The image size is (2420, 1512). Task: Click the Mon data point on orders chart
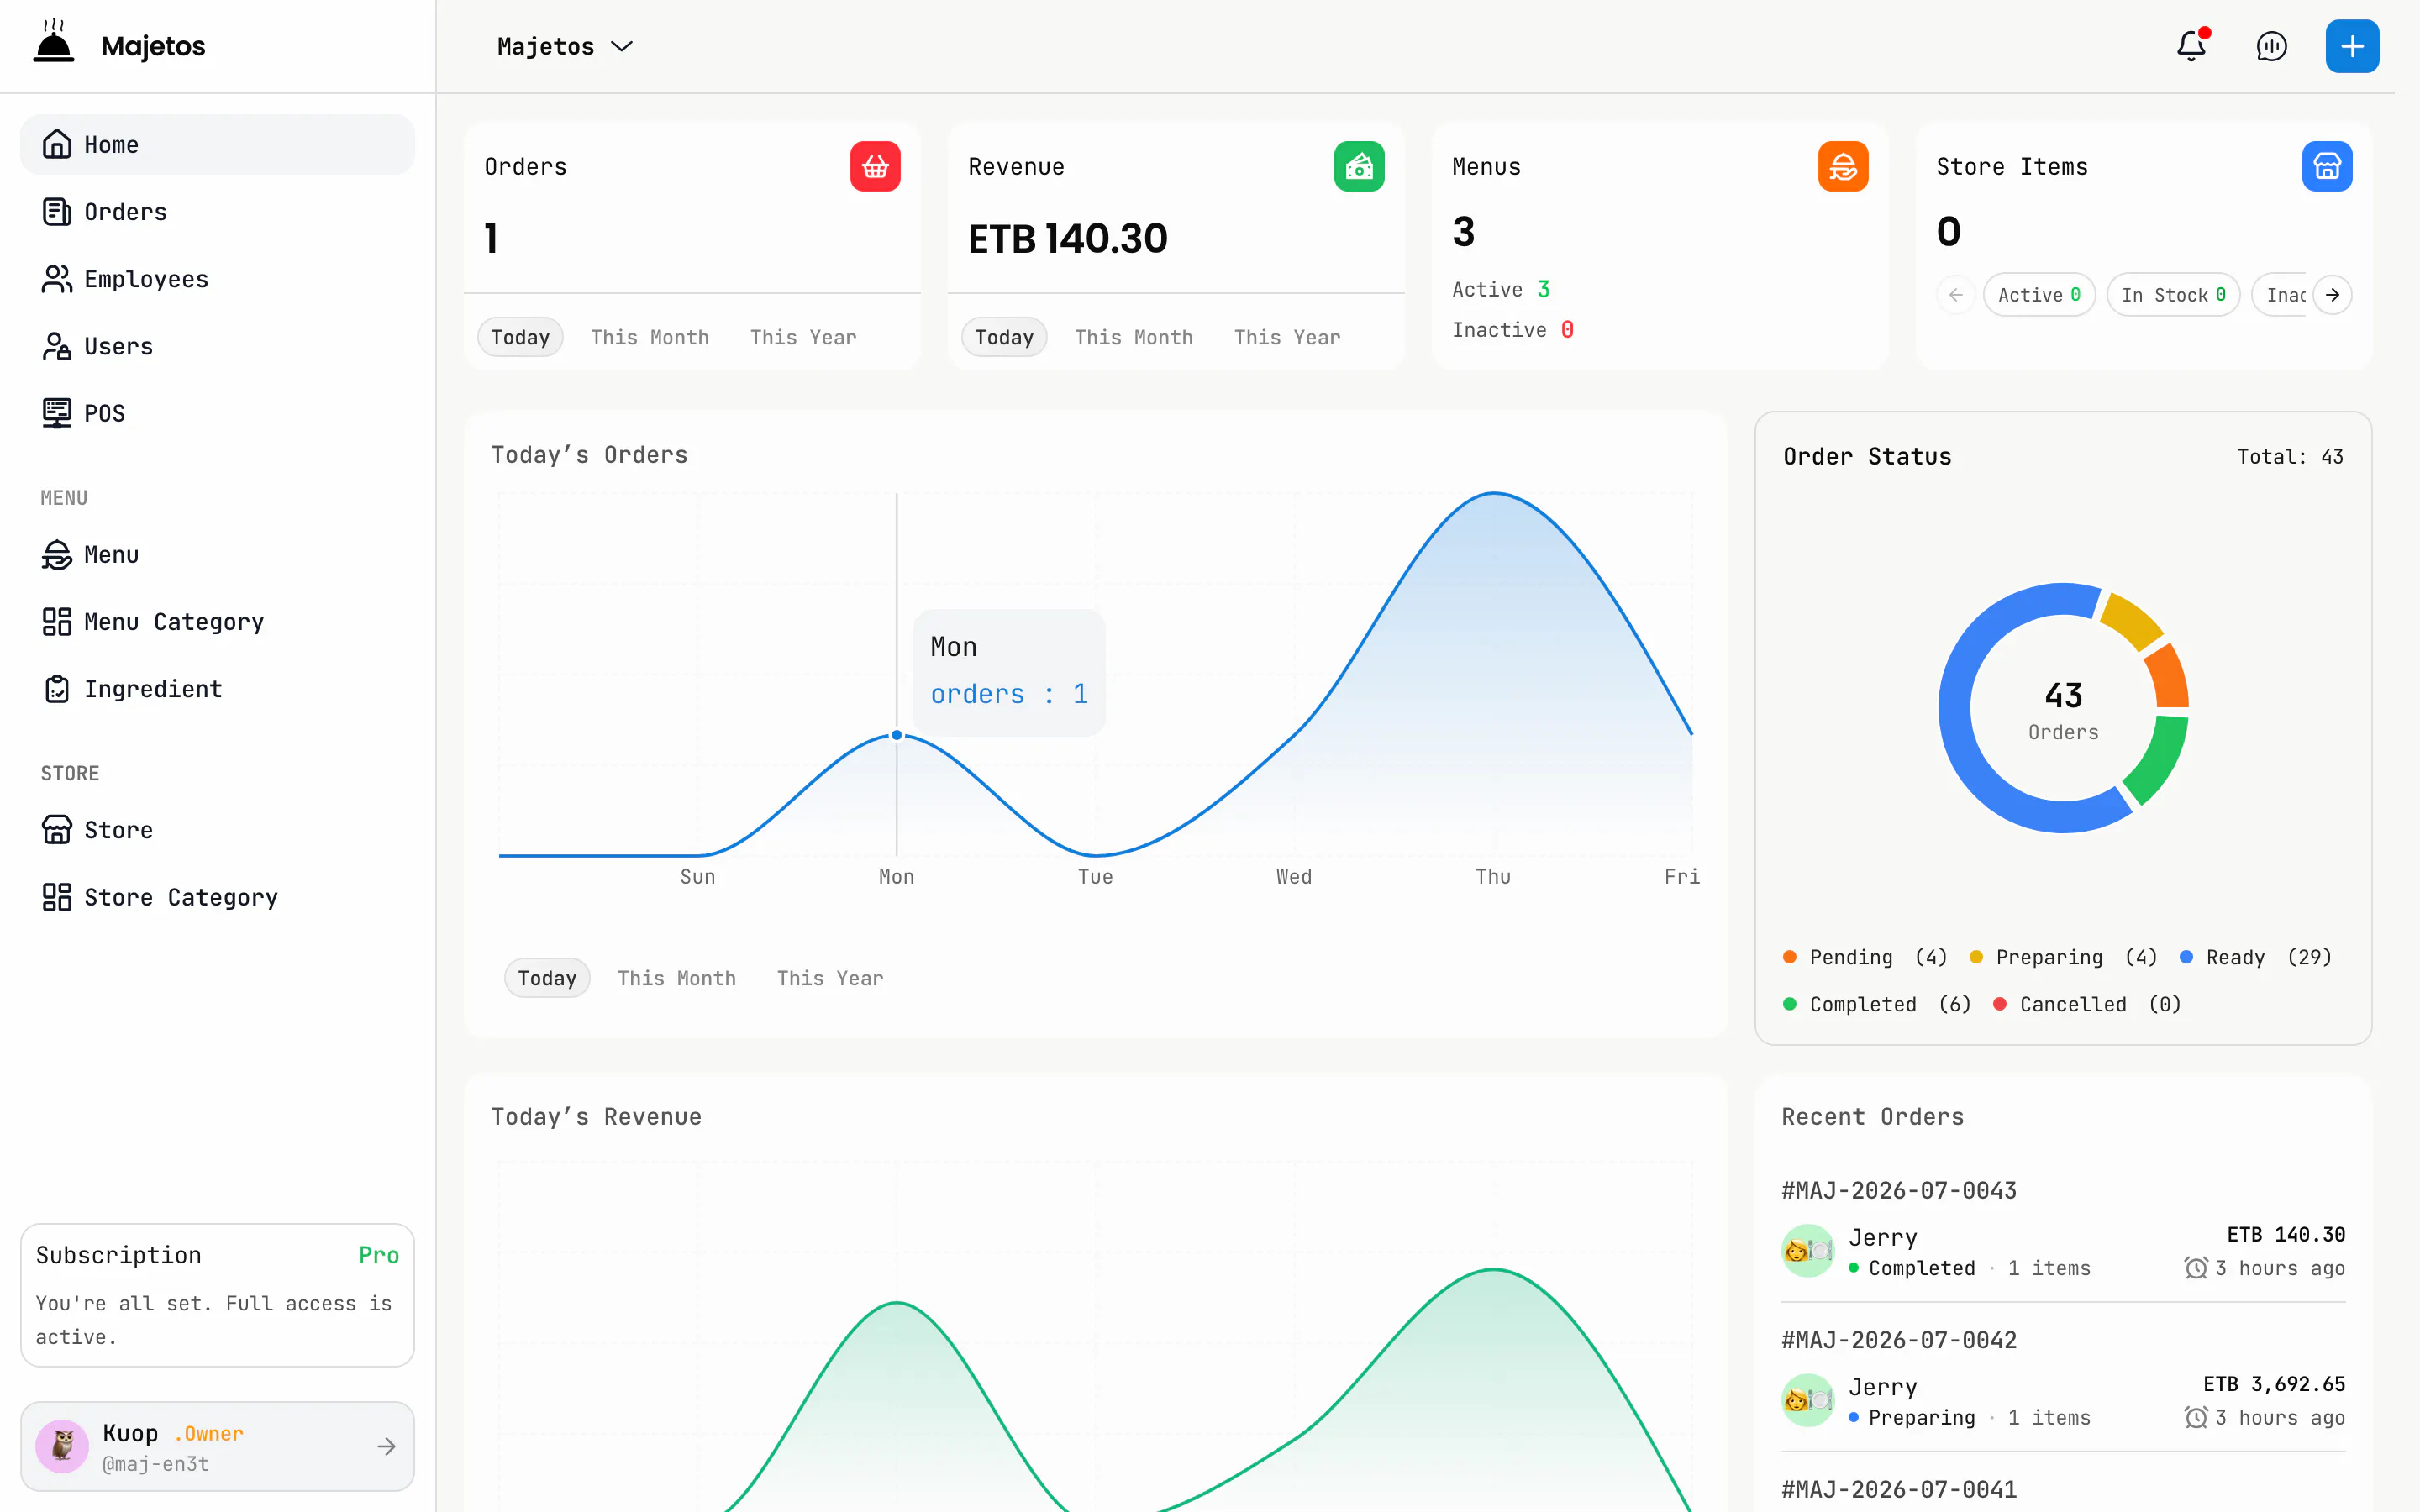pyautogui.click(x=897, y=735)
